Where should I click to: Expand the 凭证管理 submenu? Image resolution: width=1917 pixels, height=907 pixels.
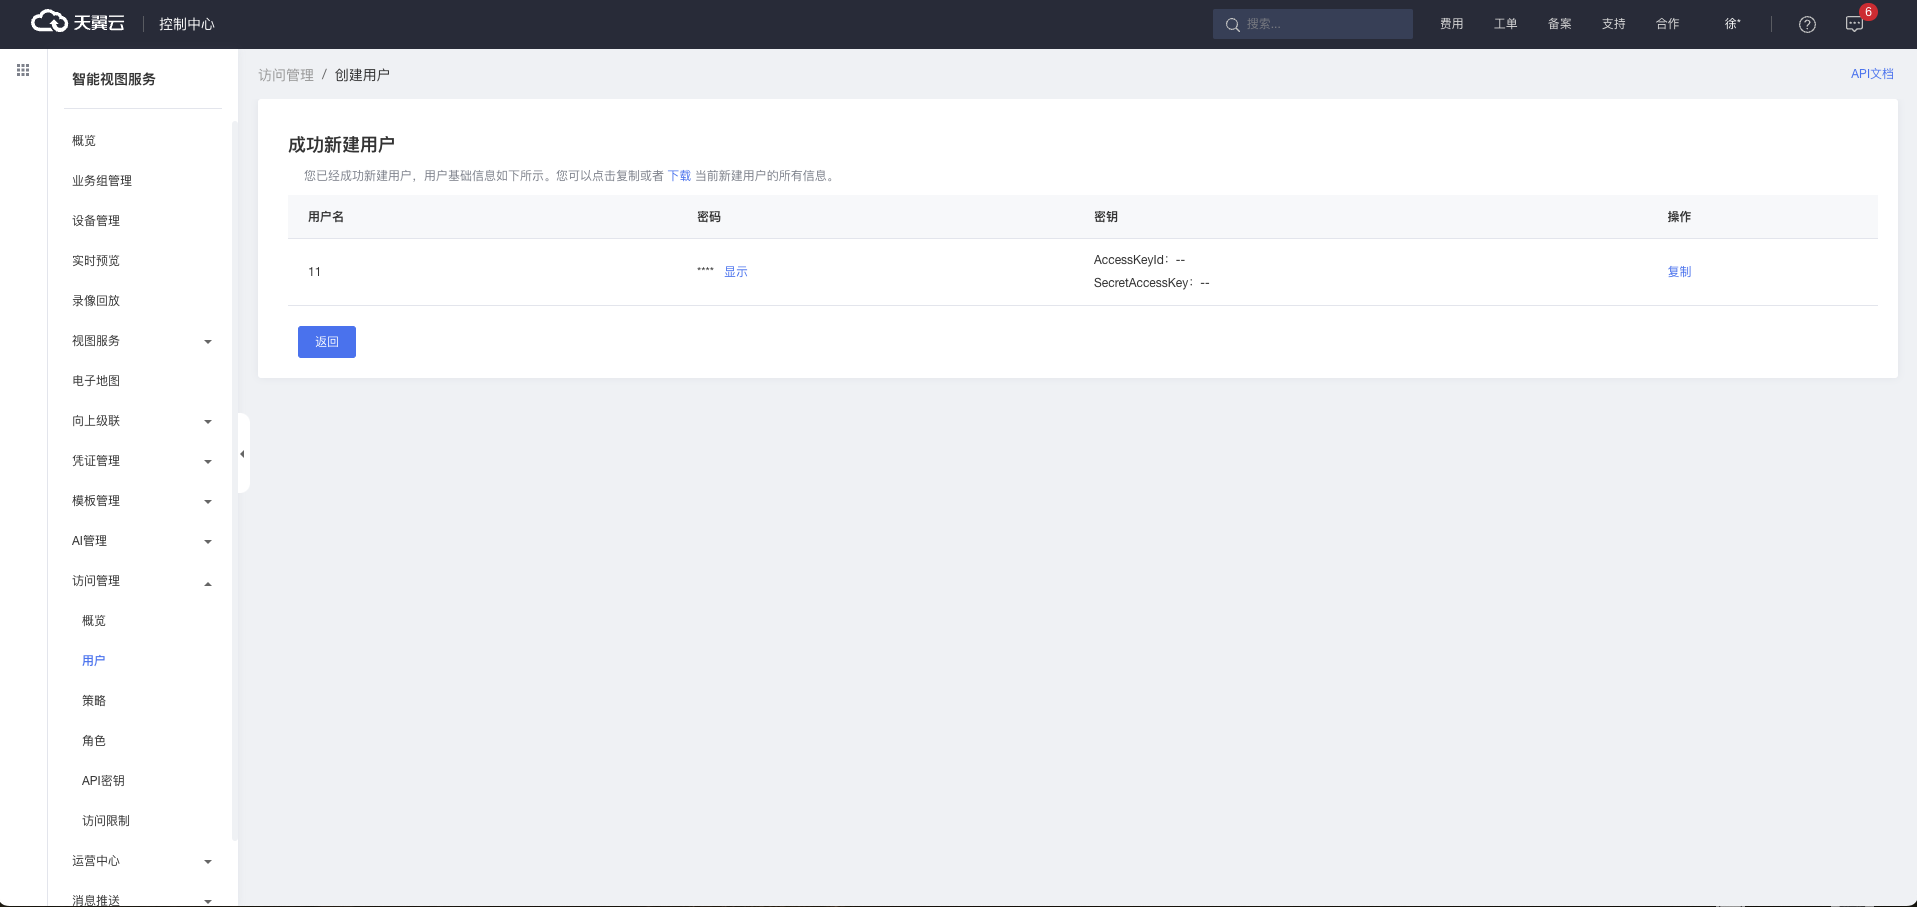pos(140,461)
